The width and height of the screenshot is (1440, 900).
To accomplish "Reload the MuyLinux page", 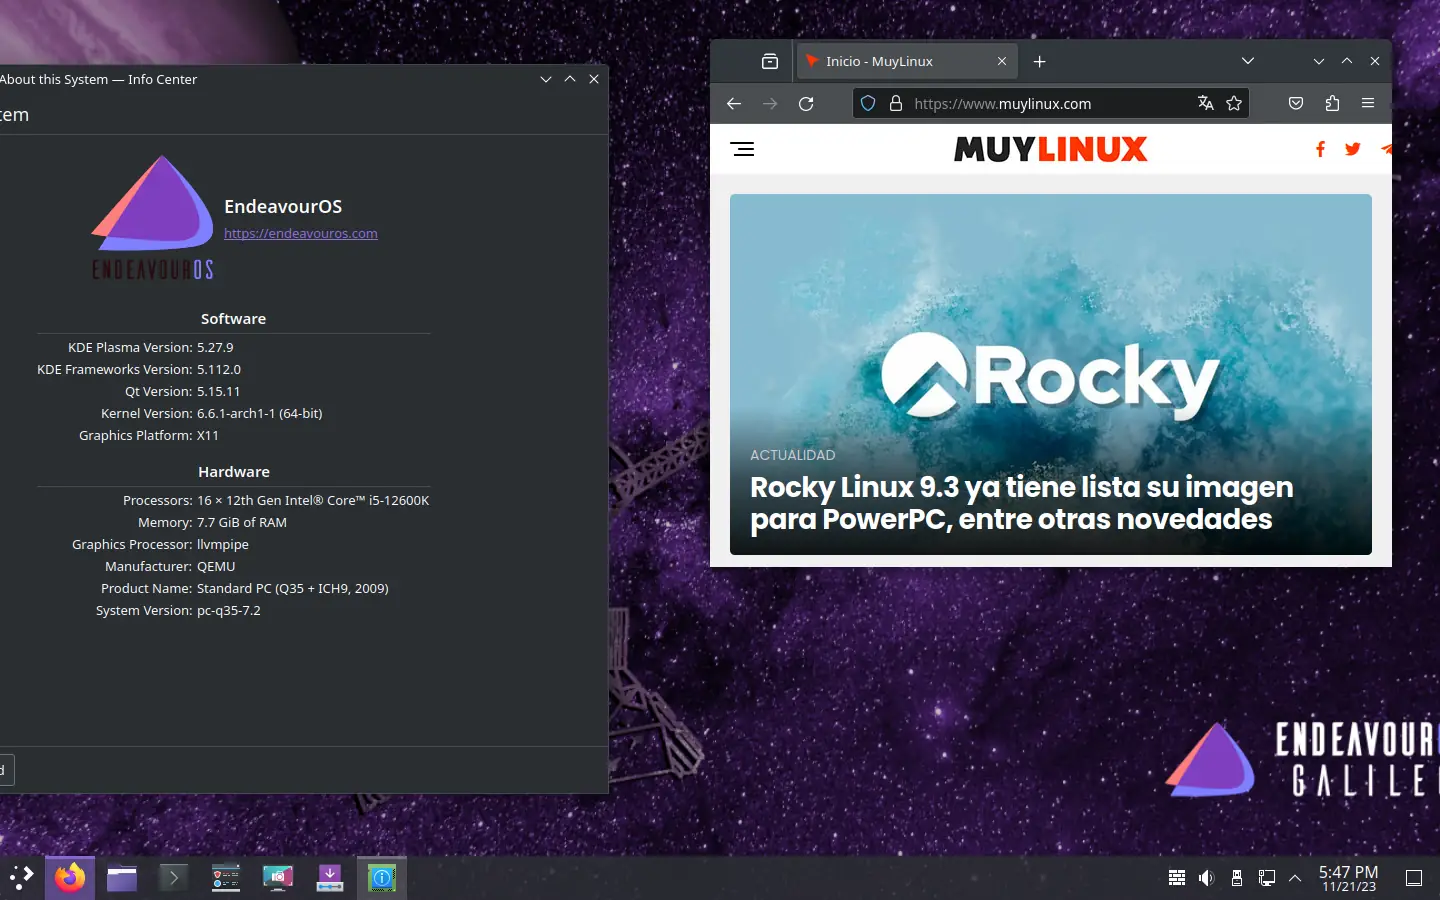I will (x=806, y=103).
